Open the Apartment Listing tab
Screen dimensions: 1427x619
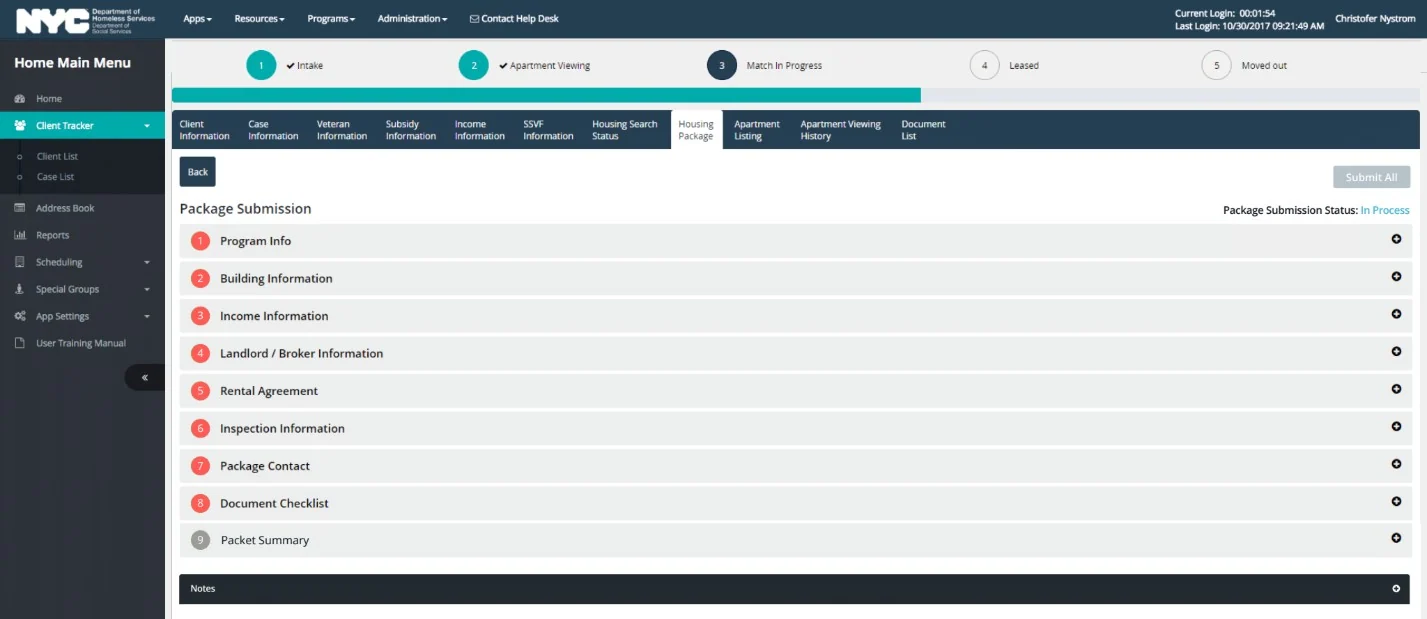757,130
